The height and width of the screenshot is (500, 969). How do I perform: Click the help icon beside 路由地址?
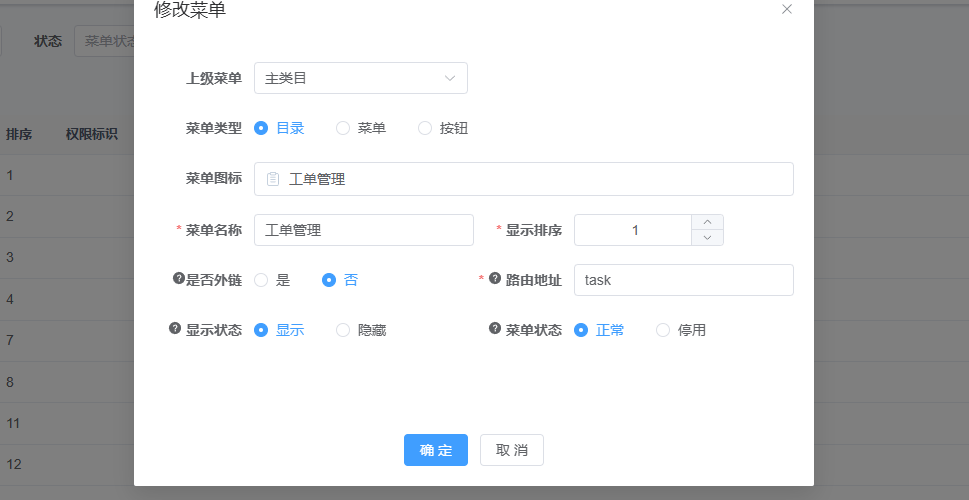point(494,279)
